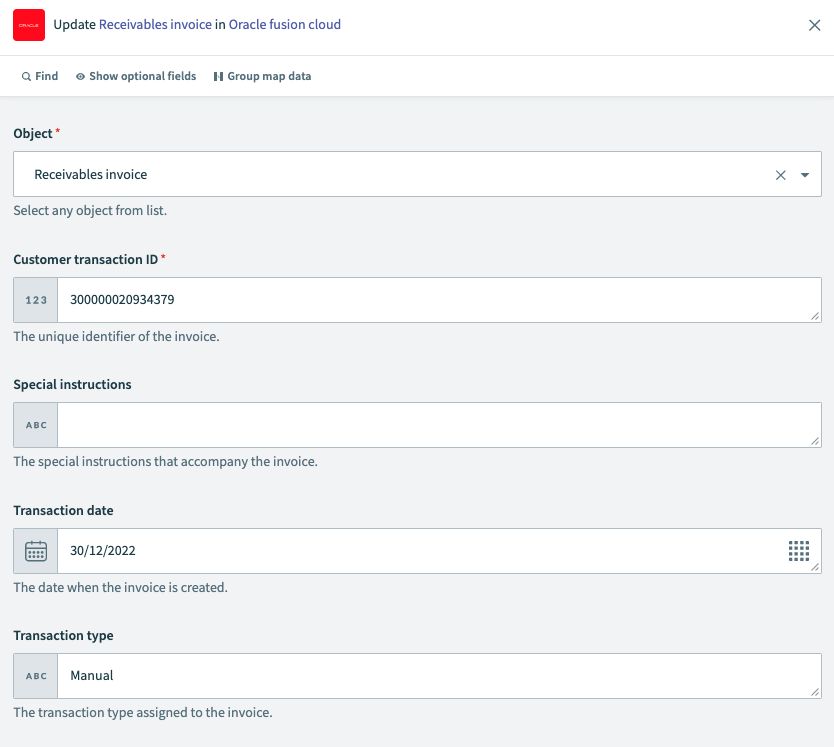Image resolution: width=834 pixels, height=747 pixels.
Task: Click the calendar icon for Transaction date
Action: [x=36, y=551]
